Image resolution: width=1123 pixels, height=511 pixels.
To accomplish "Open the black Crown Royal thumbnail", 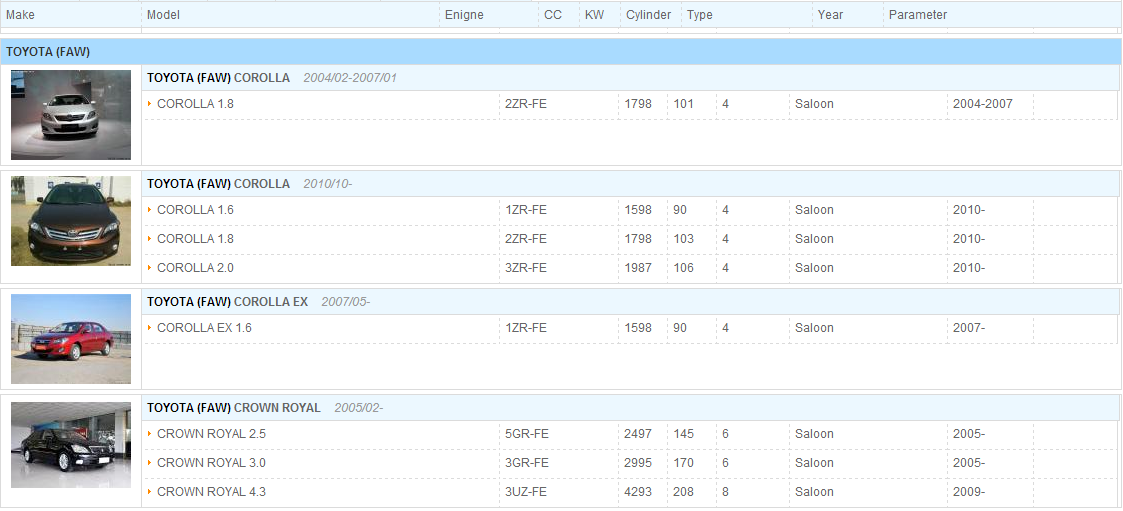I will click(x=71, y=444).
